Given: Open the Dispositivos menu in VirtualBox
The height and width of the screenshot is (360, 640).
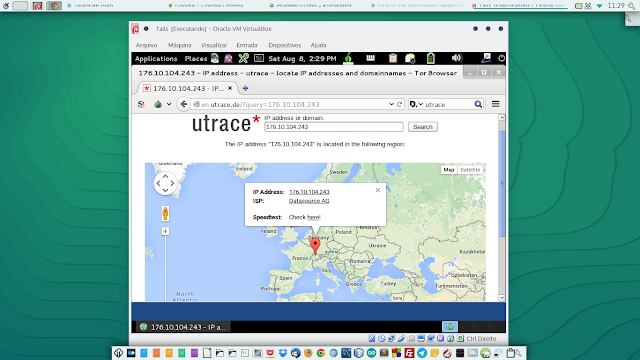Looking at the screenshot, I should click(x=284, y=45).
